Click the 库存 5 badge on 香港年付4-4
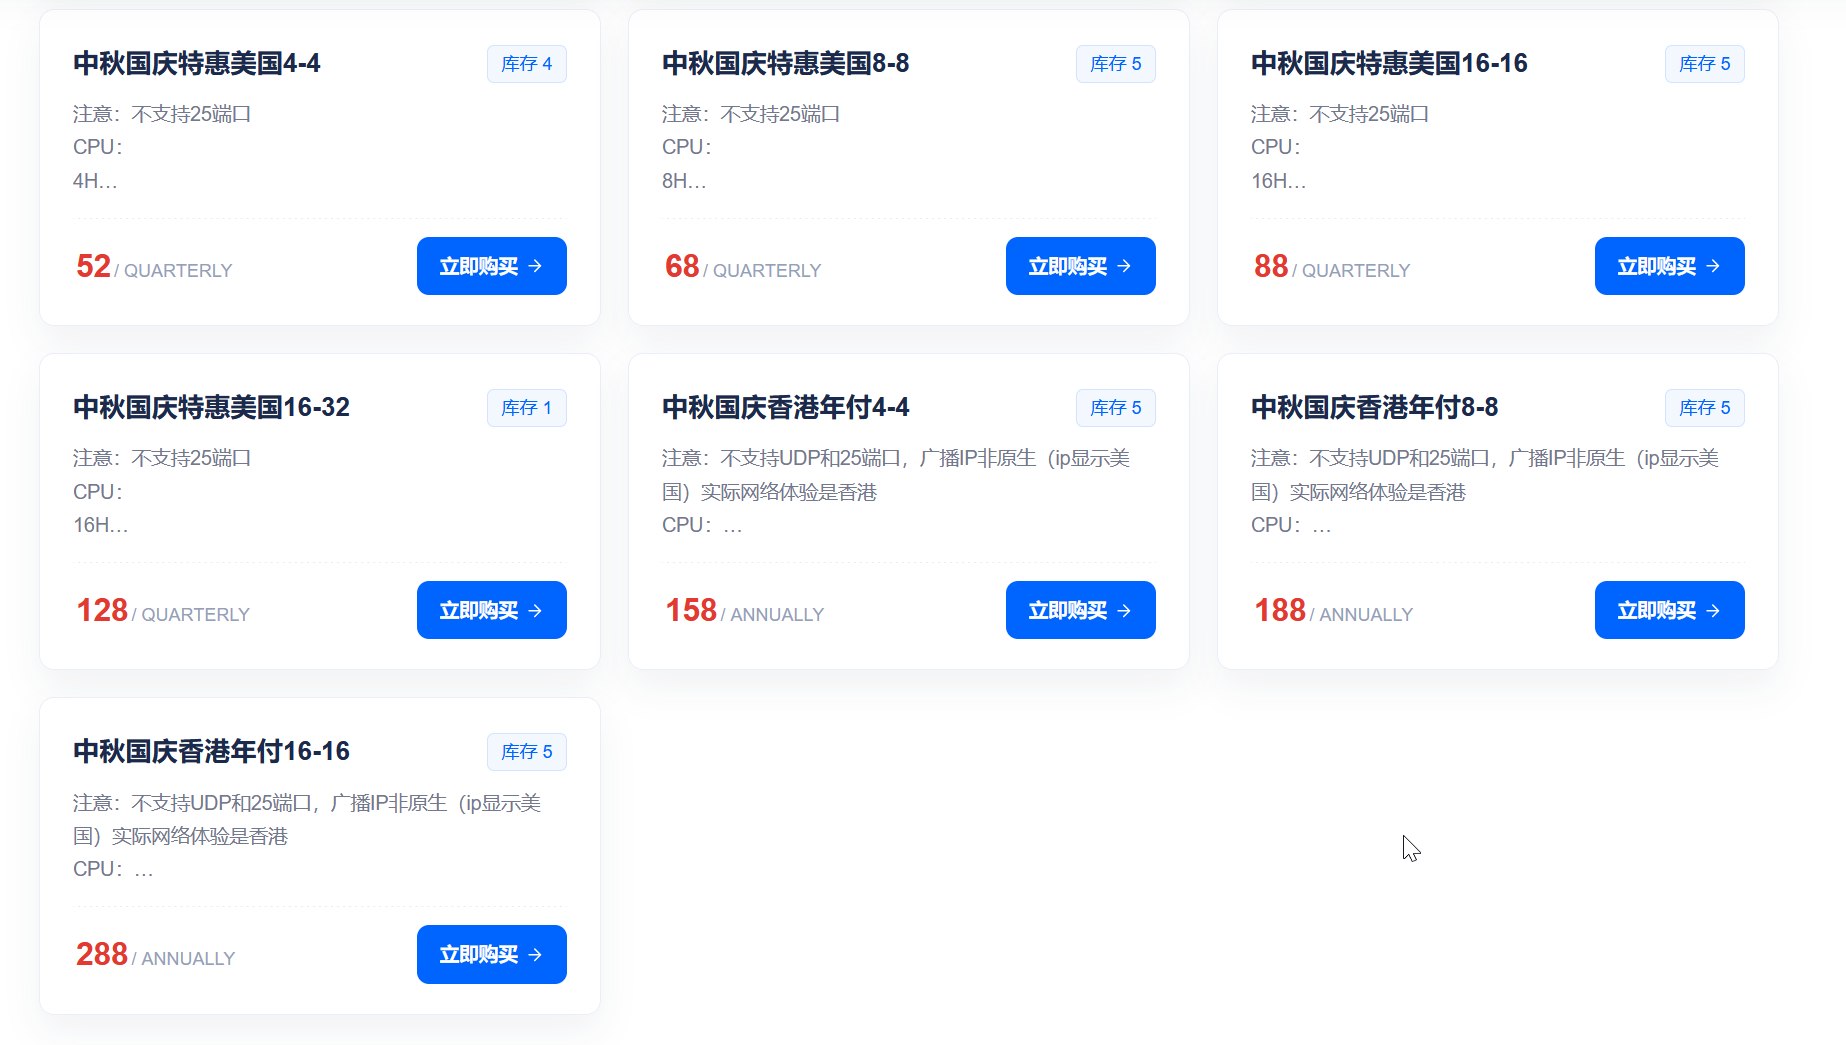Image resolution: width=1846 pixels, height=1045 pixels. pos(1115,408)
